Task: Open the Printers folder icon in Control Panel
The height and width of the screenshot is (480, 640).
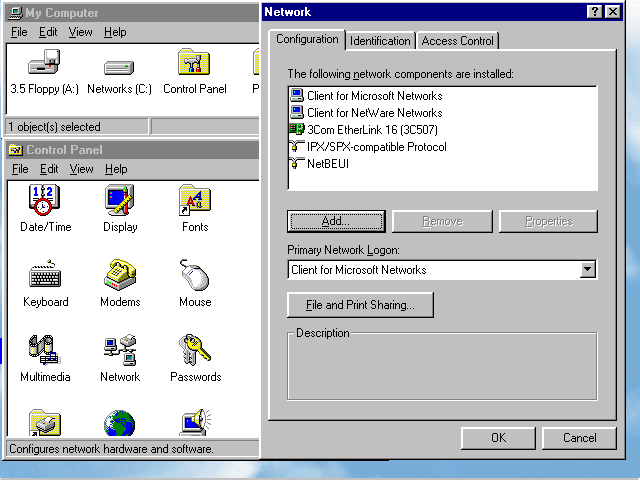Action: (x=45, y=422)
